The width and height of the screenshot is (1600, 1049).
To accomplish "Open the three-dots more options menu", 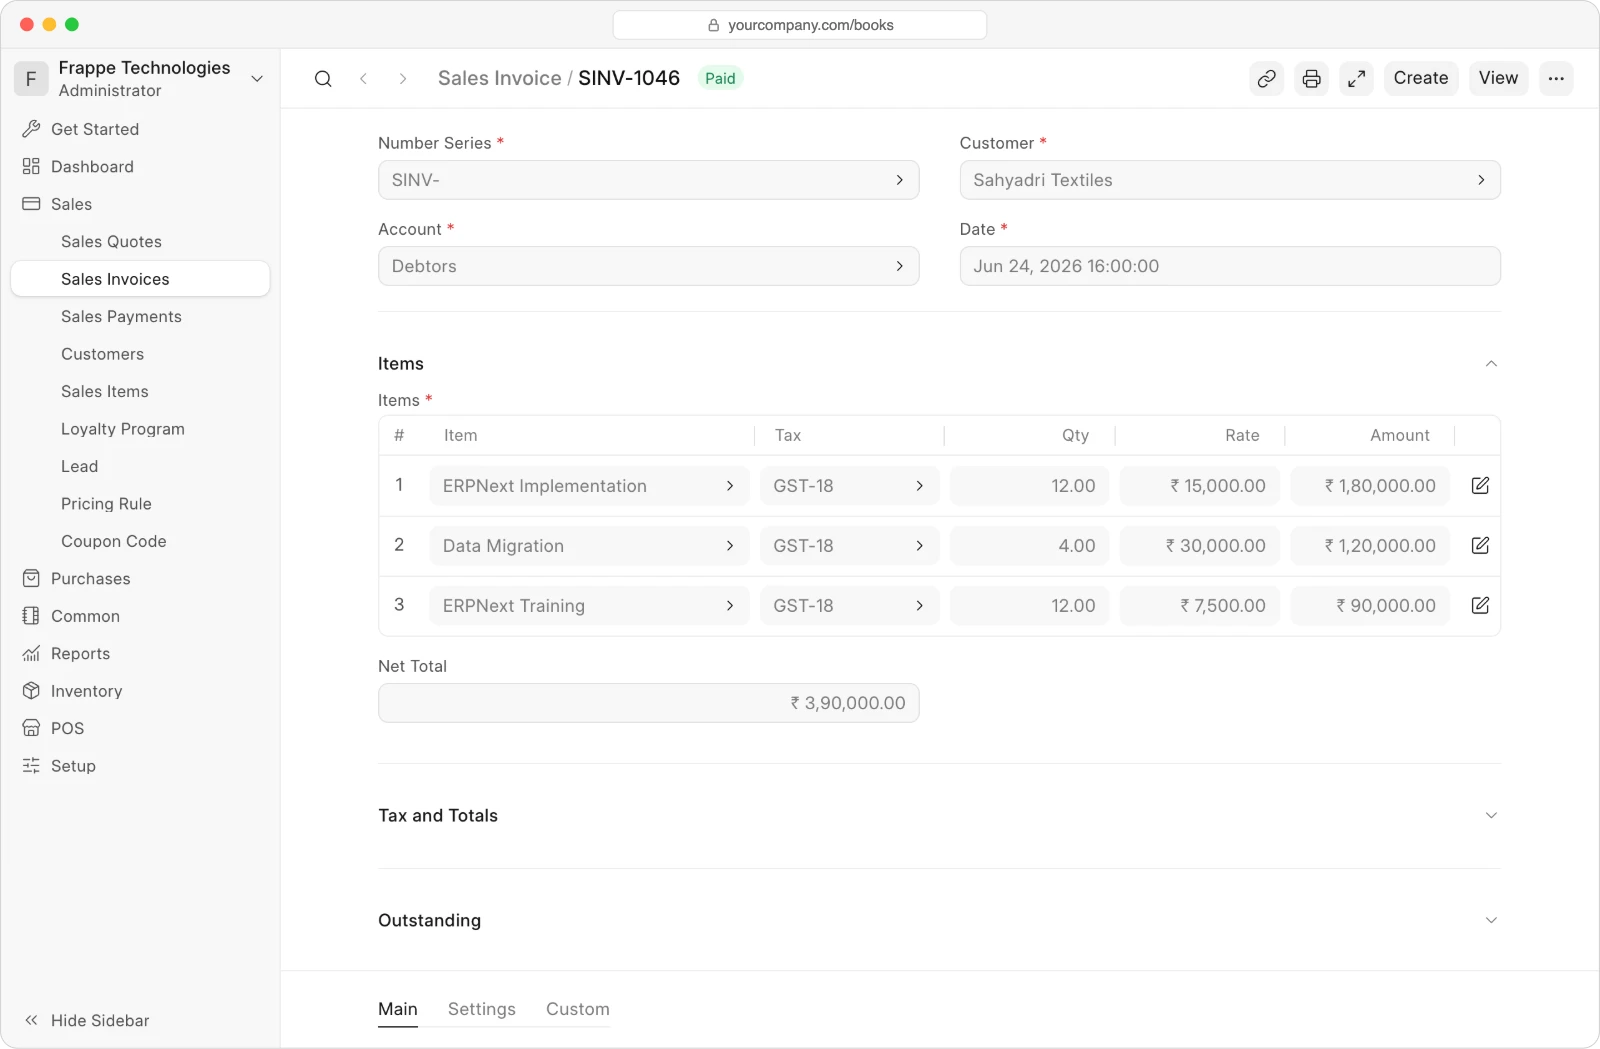I will (x=1556, y=78).
